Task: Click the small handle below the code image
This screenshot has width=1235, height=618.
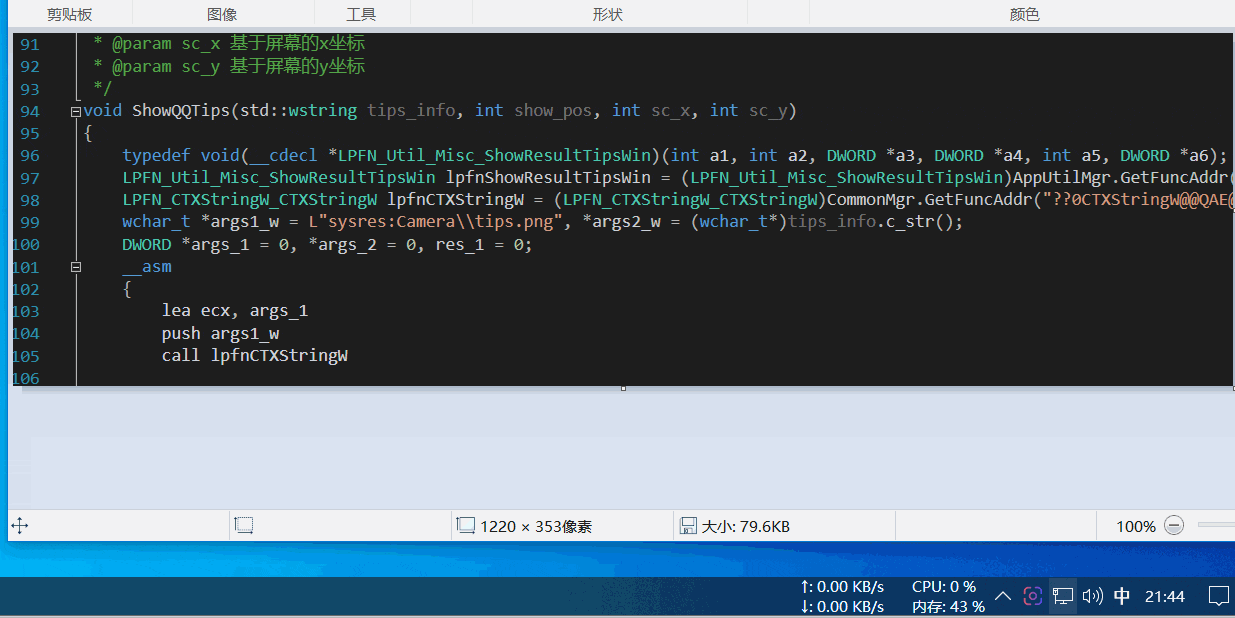Action: coord(623,387)
